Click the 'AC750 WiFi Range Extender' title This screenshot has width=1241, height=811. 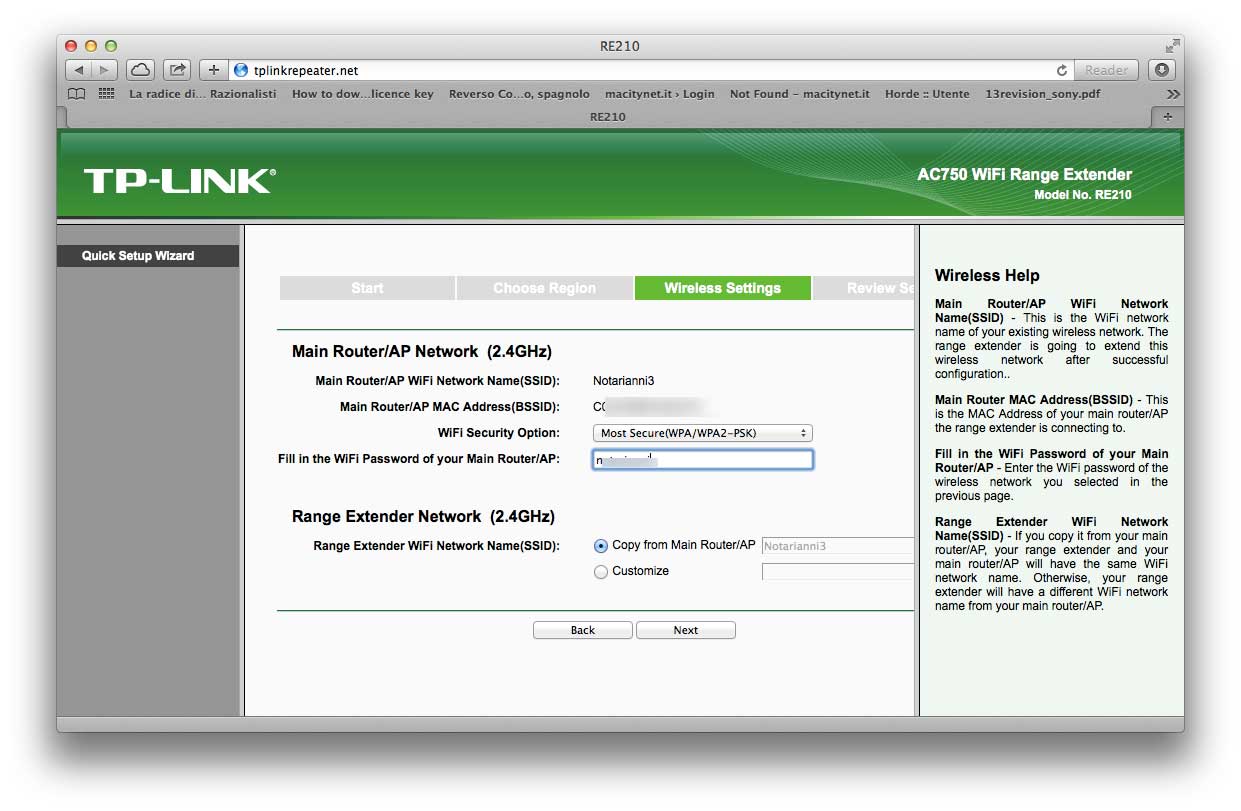point(1025,174)
